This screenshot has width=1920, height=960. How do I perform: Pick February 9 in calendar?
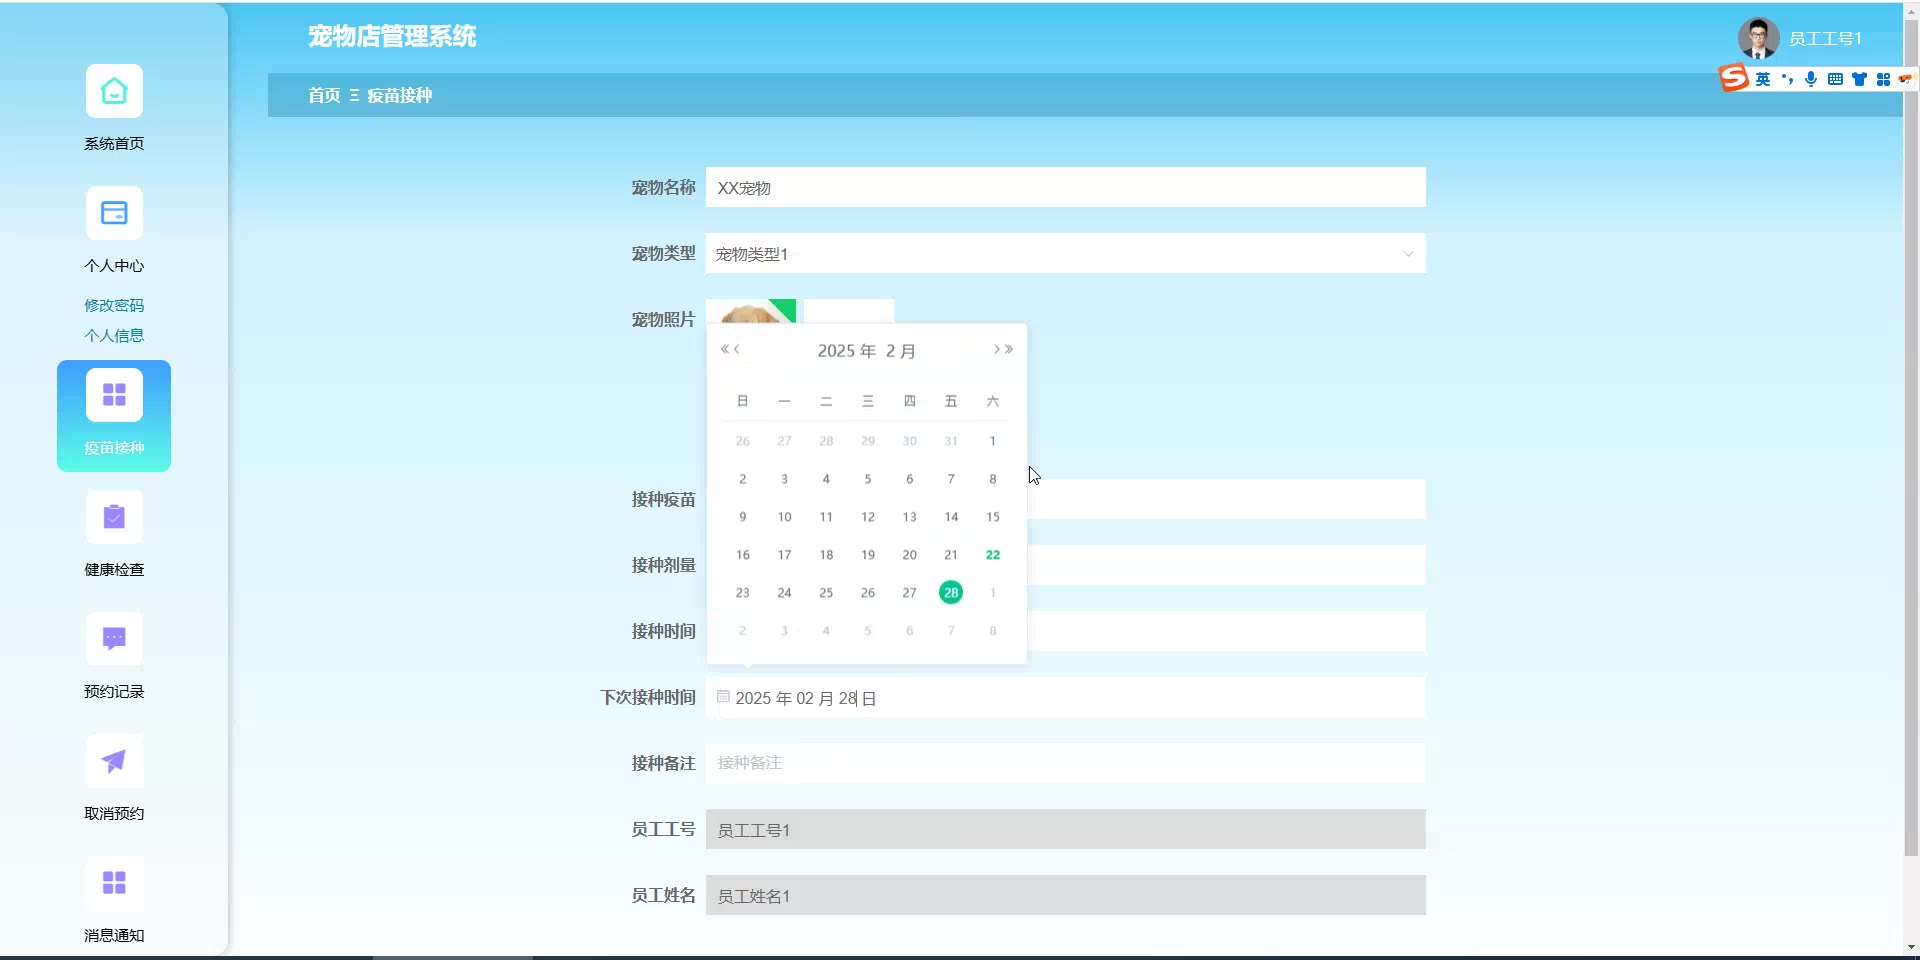tap(742, 517)
